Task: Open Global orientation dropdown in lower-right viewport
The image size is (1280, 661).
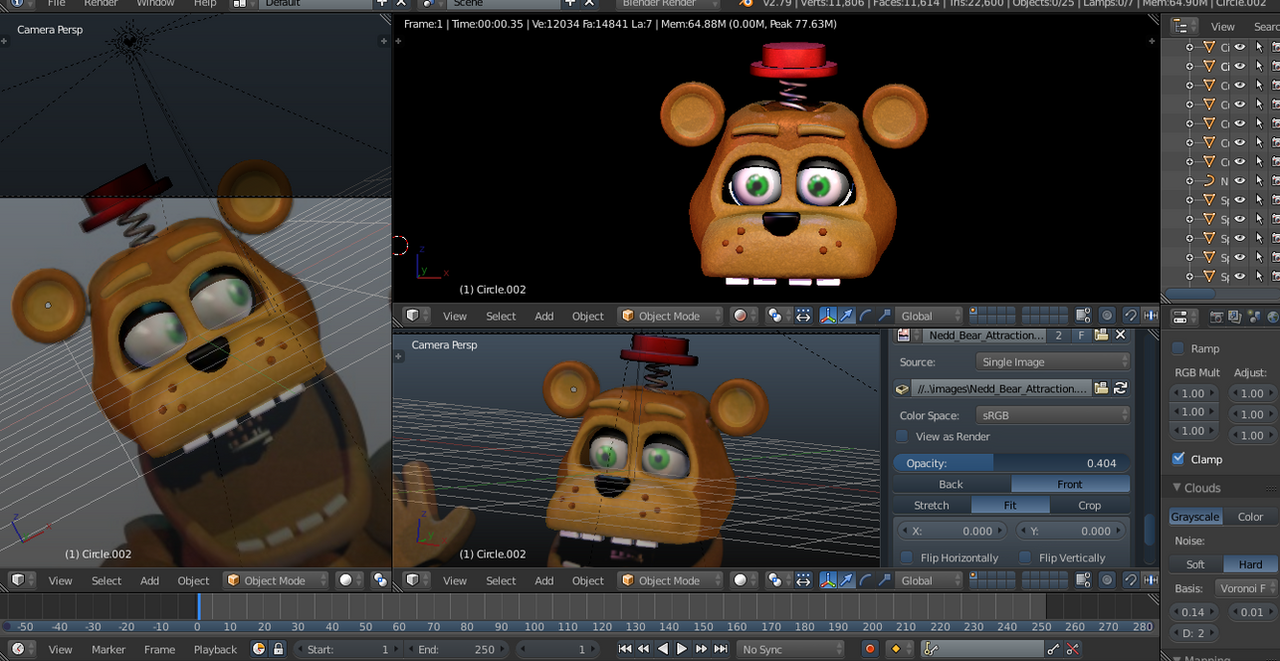Action: point(929,581)
